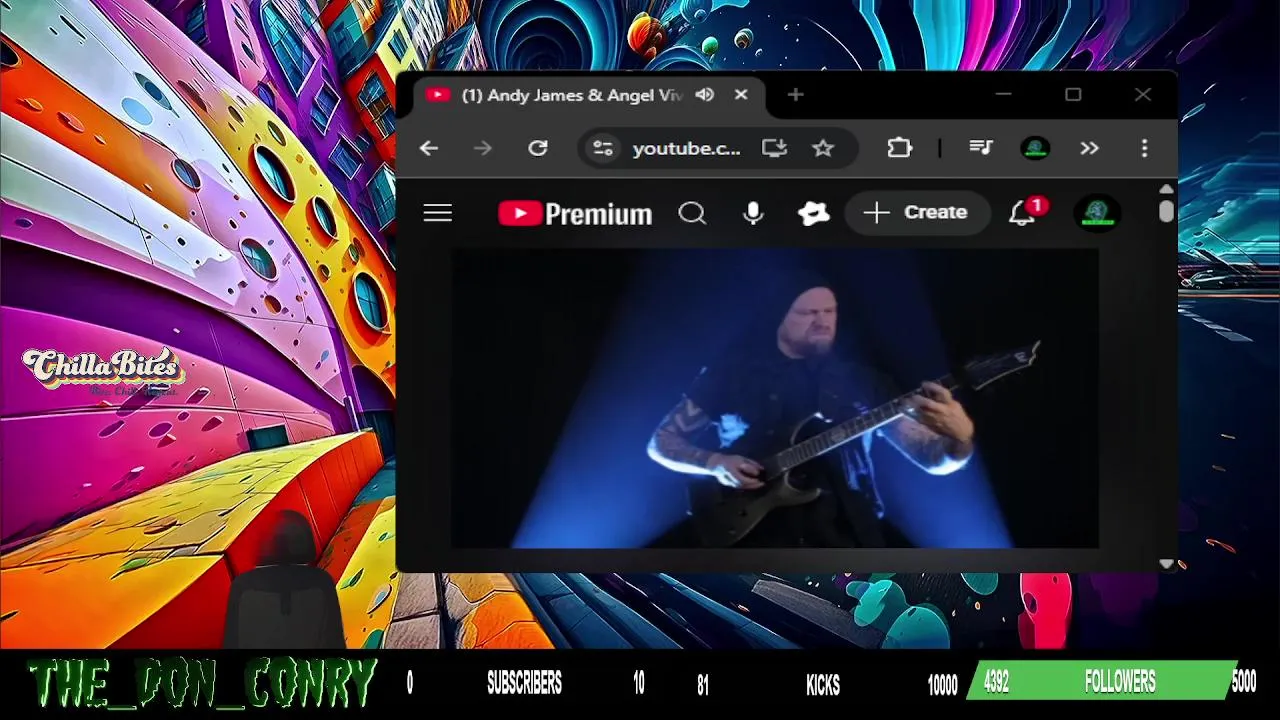Open the YouTube hamburger guide menu
The width and height of the screenshot is (1280, 720).
point(438,213)
